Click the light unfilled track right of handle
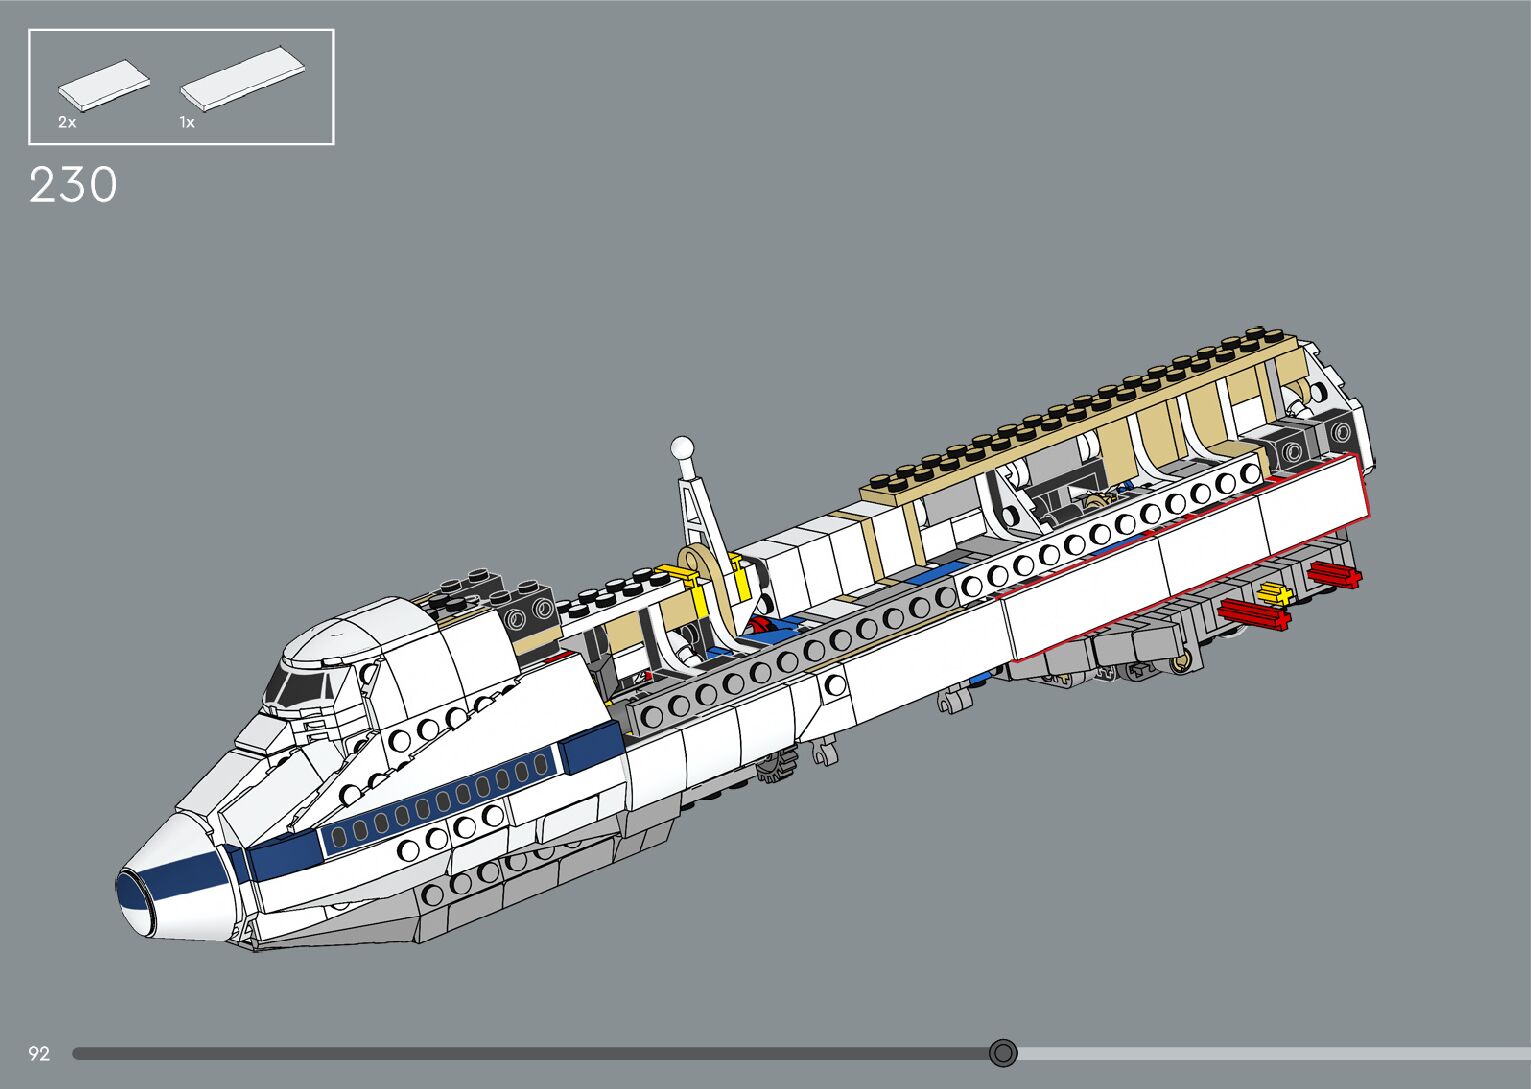The height and width of the screenshot is (1089, 1531). [x=1270, y=1053]
